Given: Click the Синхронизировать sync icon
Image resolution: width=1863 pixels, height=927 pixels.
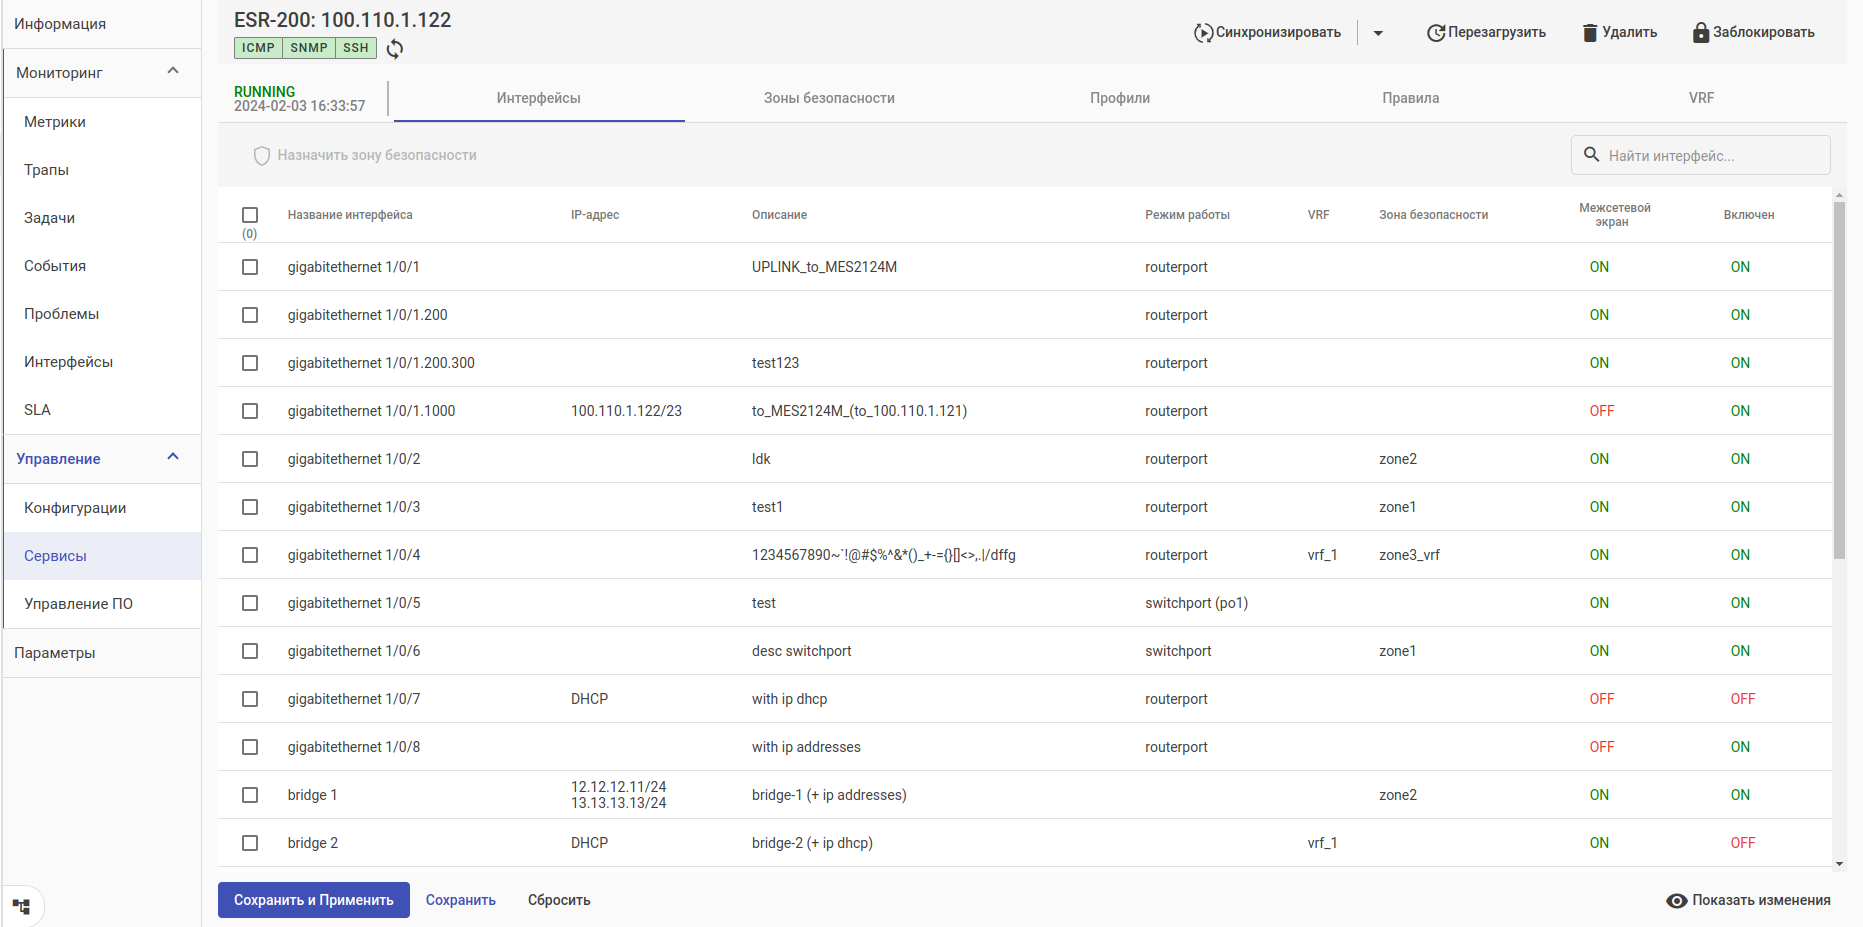Looking at the screenshot, I should tap(1203, 33).
